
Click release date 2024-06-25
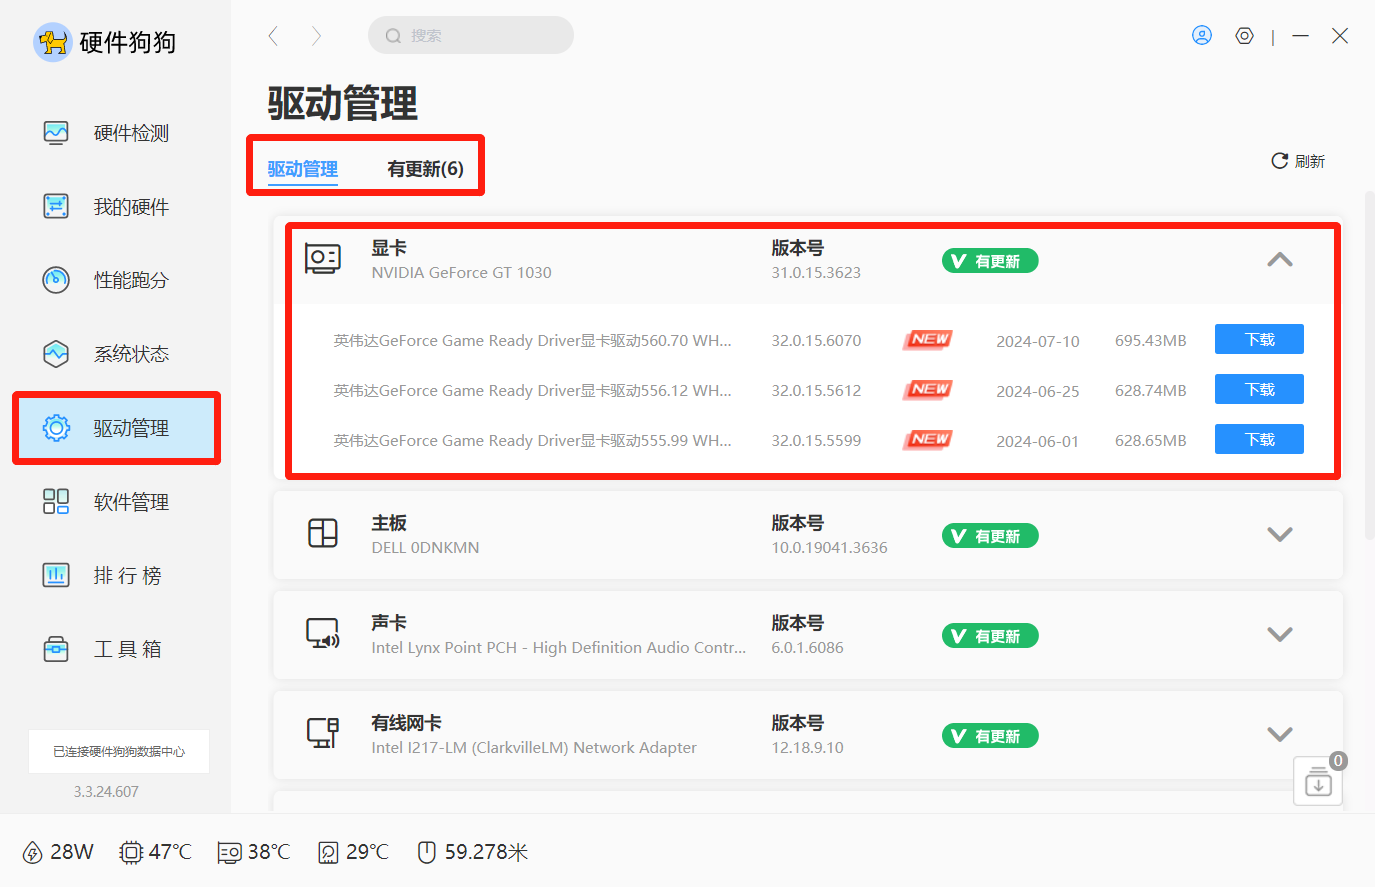[1038, 391]
